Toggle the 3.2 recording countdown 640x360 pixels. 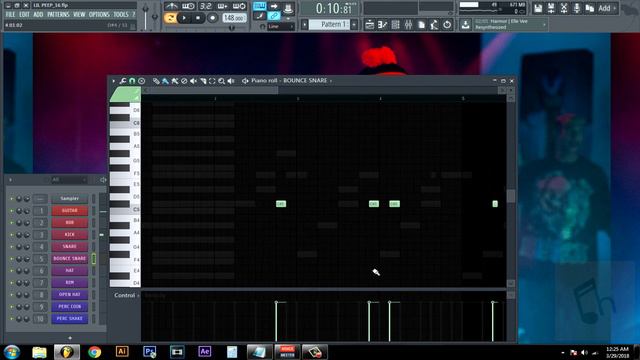[x=206, y=6]
